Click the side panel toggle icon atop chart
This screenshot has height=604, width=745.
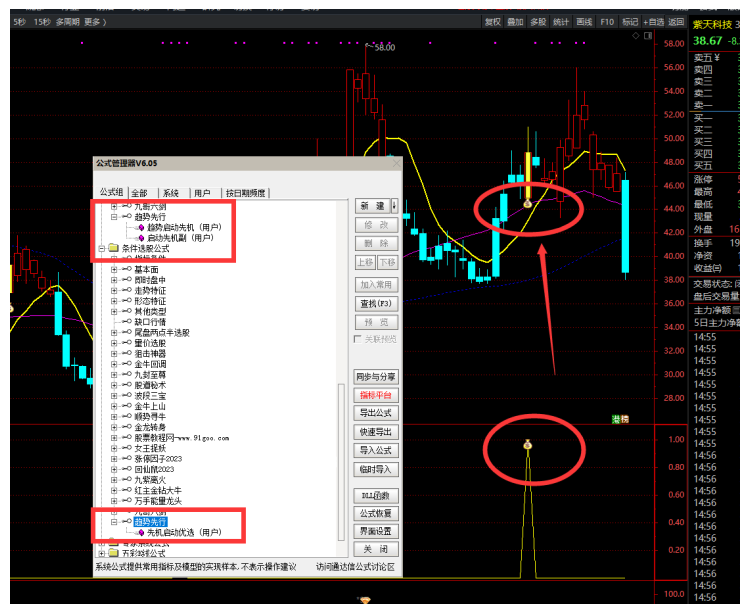point(648,36)
